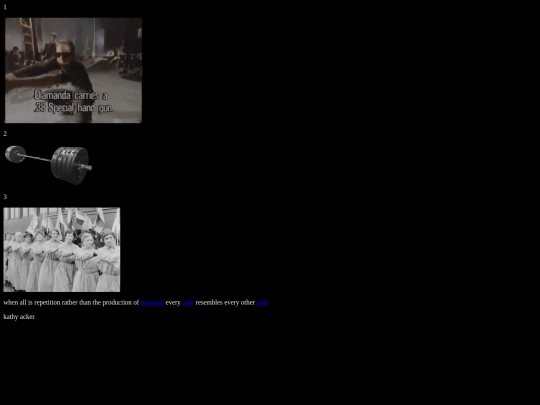Click the phrase 'when all is repetition'

coord(32,303)
